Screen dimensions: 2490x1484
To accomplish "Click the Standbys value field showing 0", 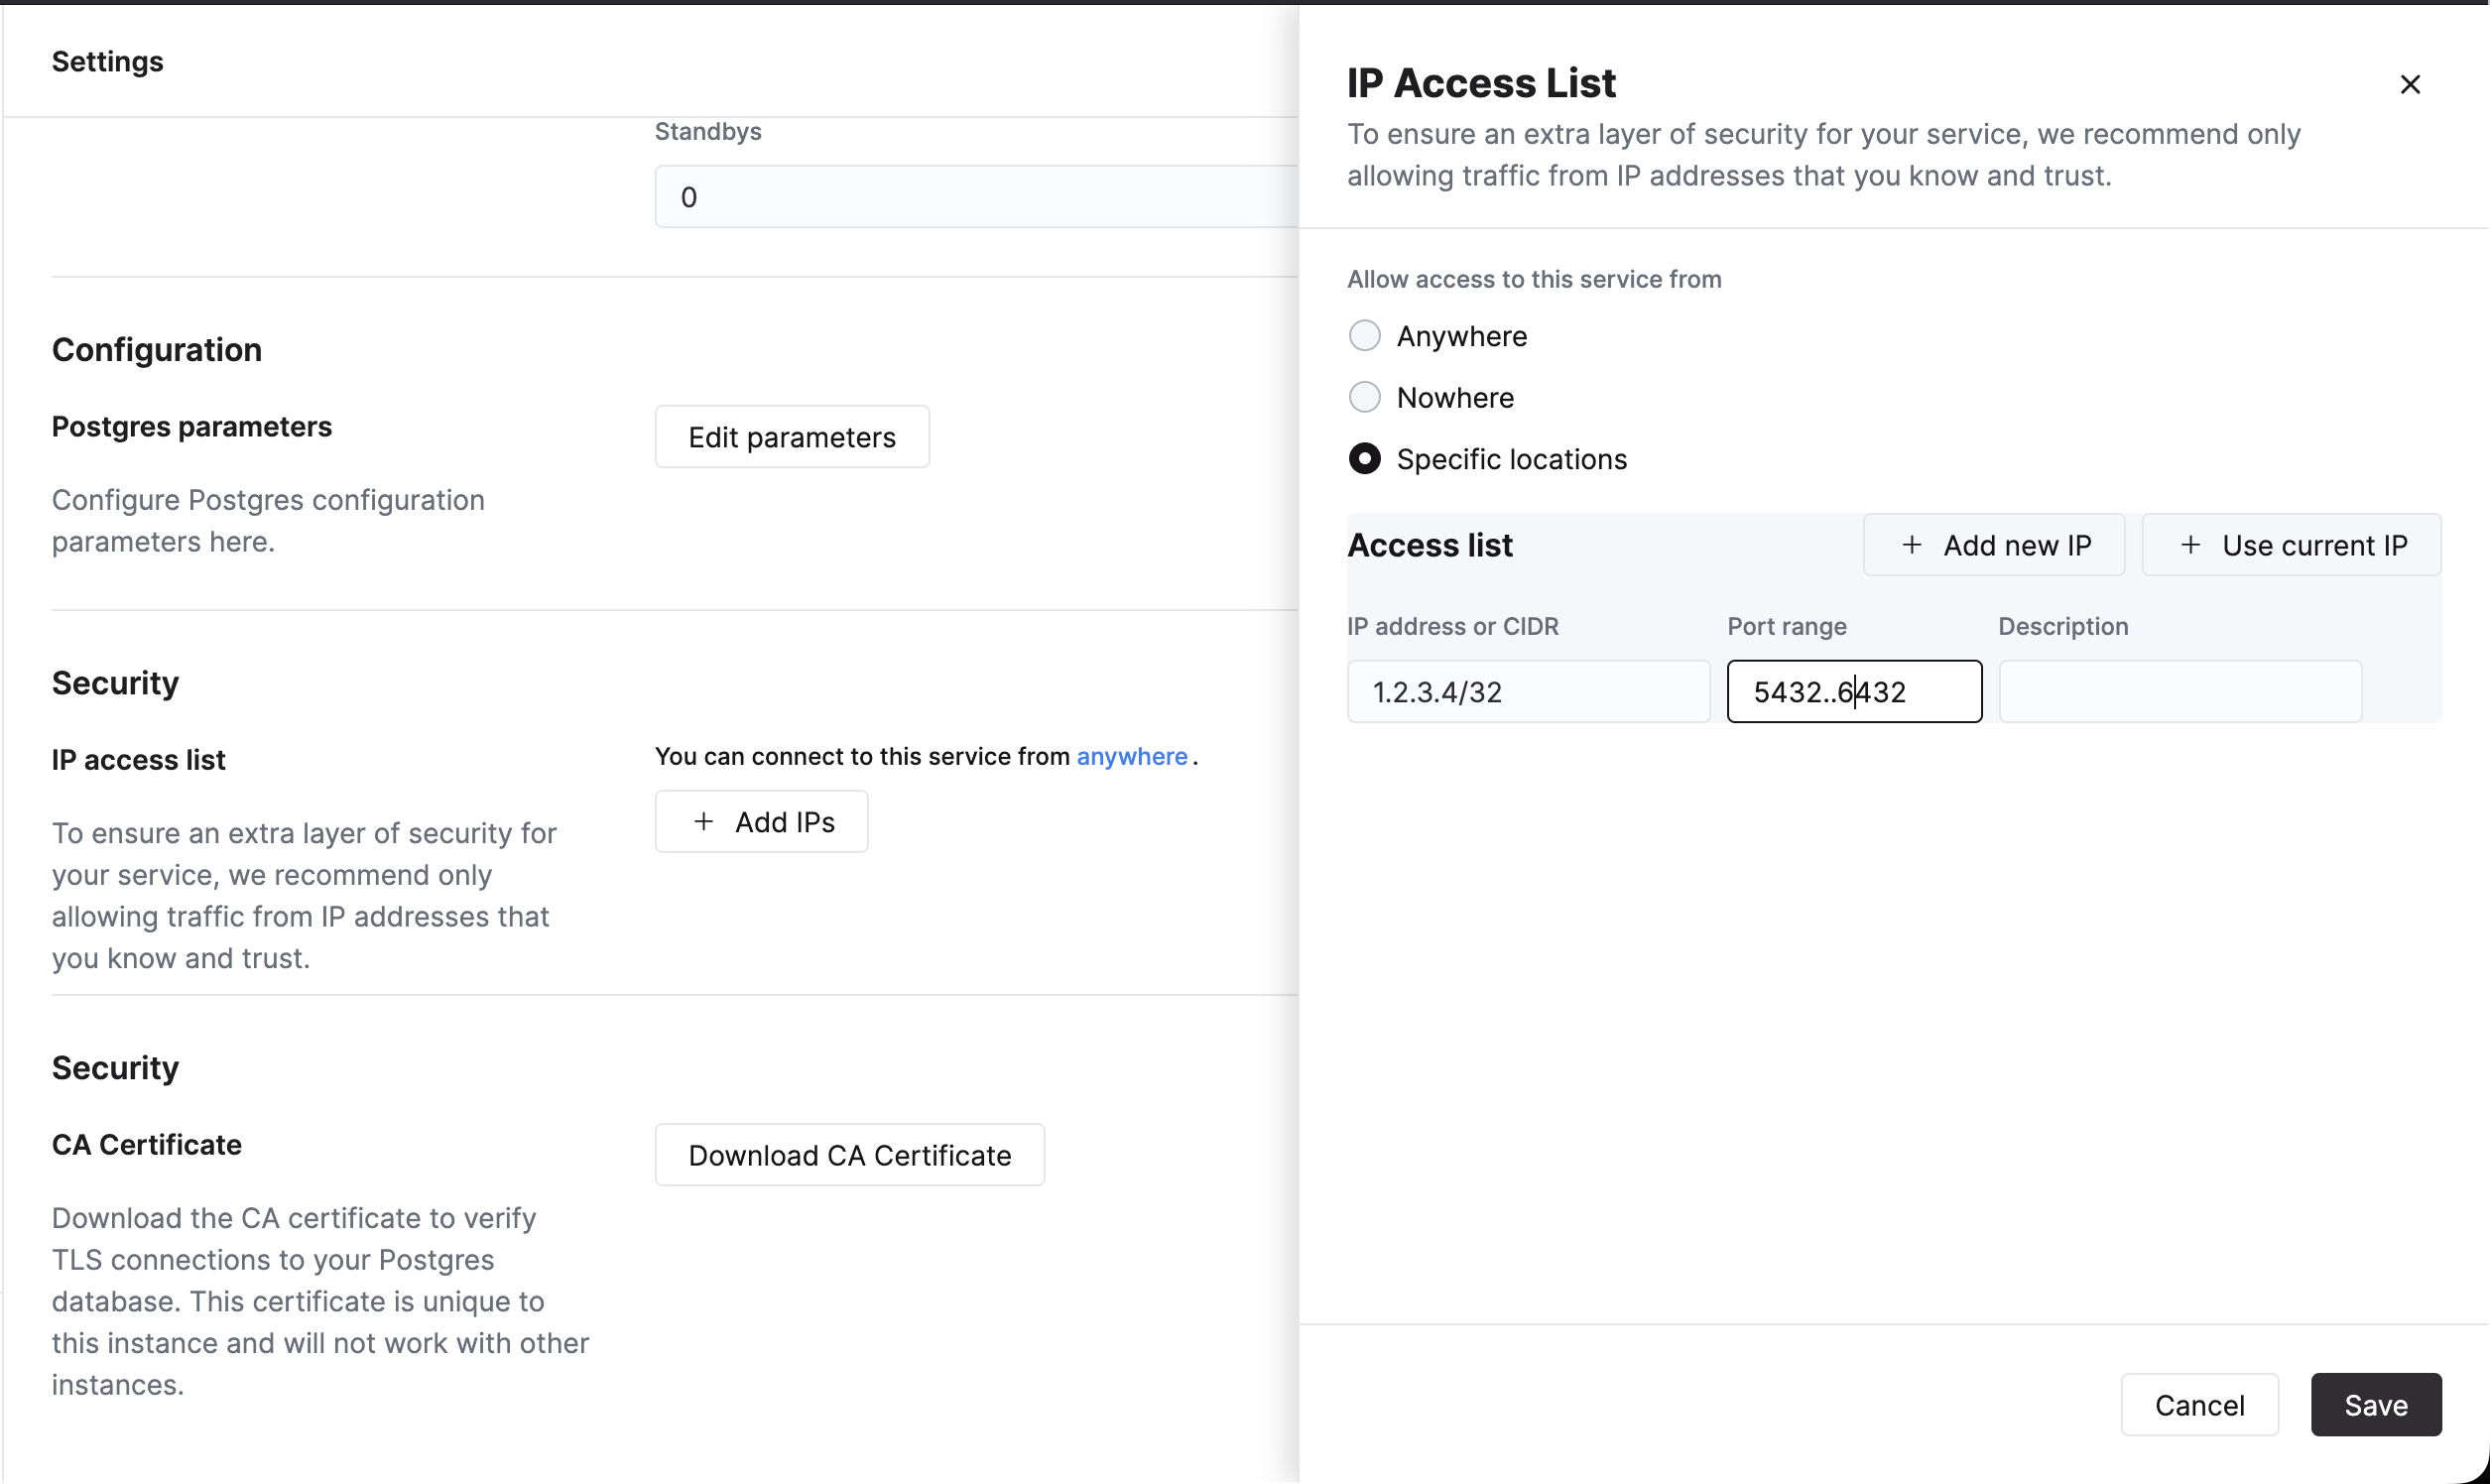I will tap(975, 196).
